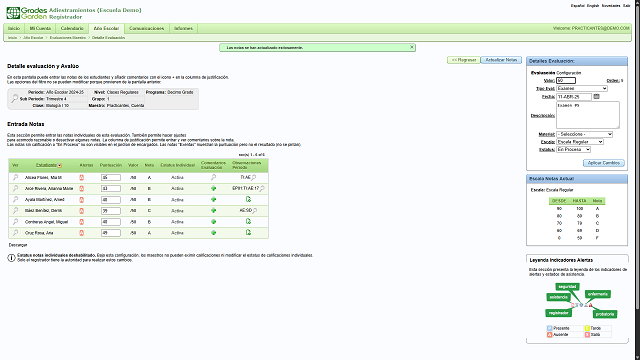Open red alert icon for Ayala Martínez
Viewport: 640px width, 360px height.
(81, 200)
